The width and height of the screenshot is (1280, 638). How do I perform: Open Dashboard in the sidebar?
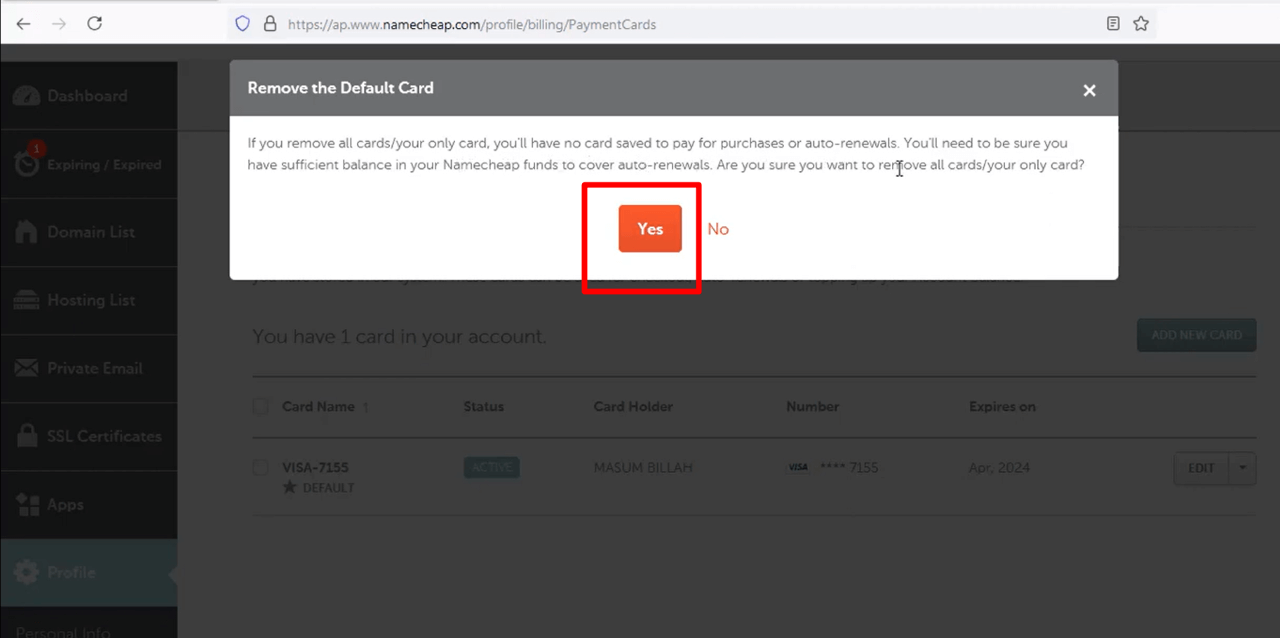[x=88, y=96]
